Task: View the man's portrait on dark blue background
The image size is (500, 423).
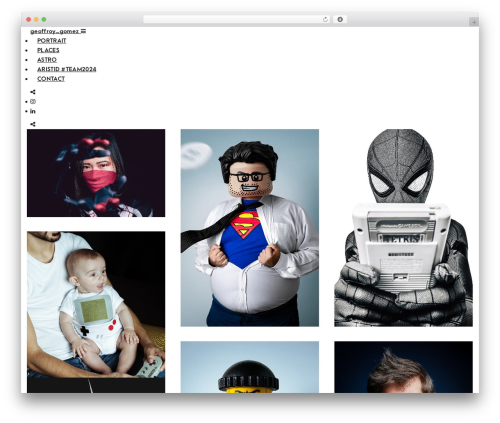Action: tap(403, 367)
